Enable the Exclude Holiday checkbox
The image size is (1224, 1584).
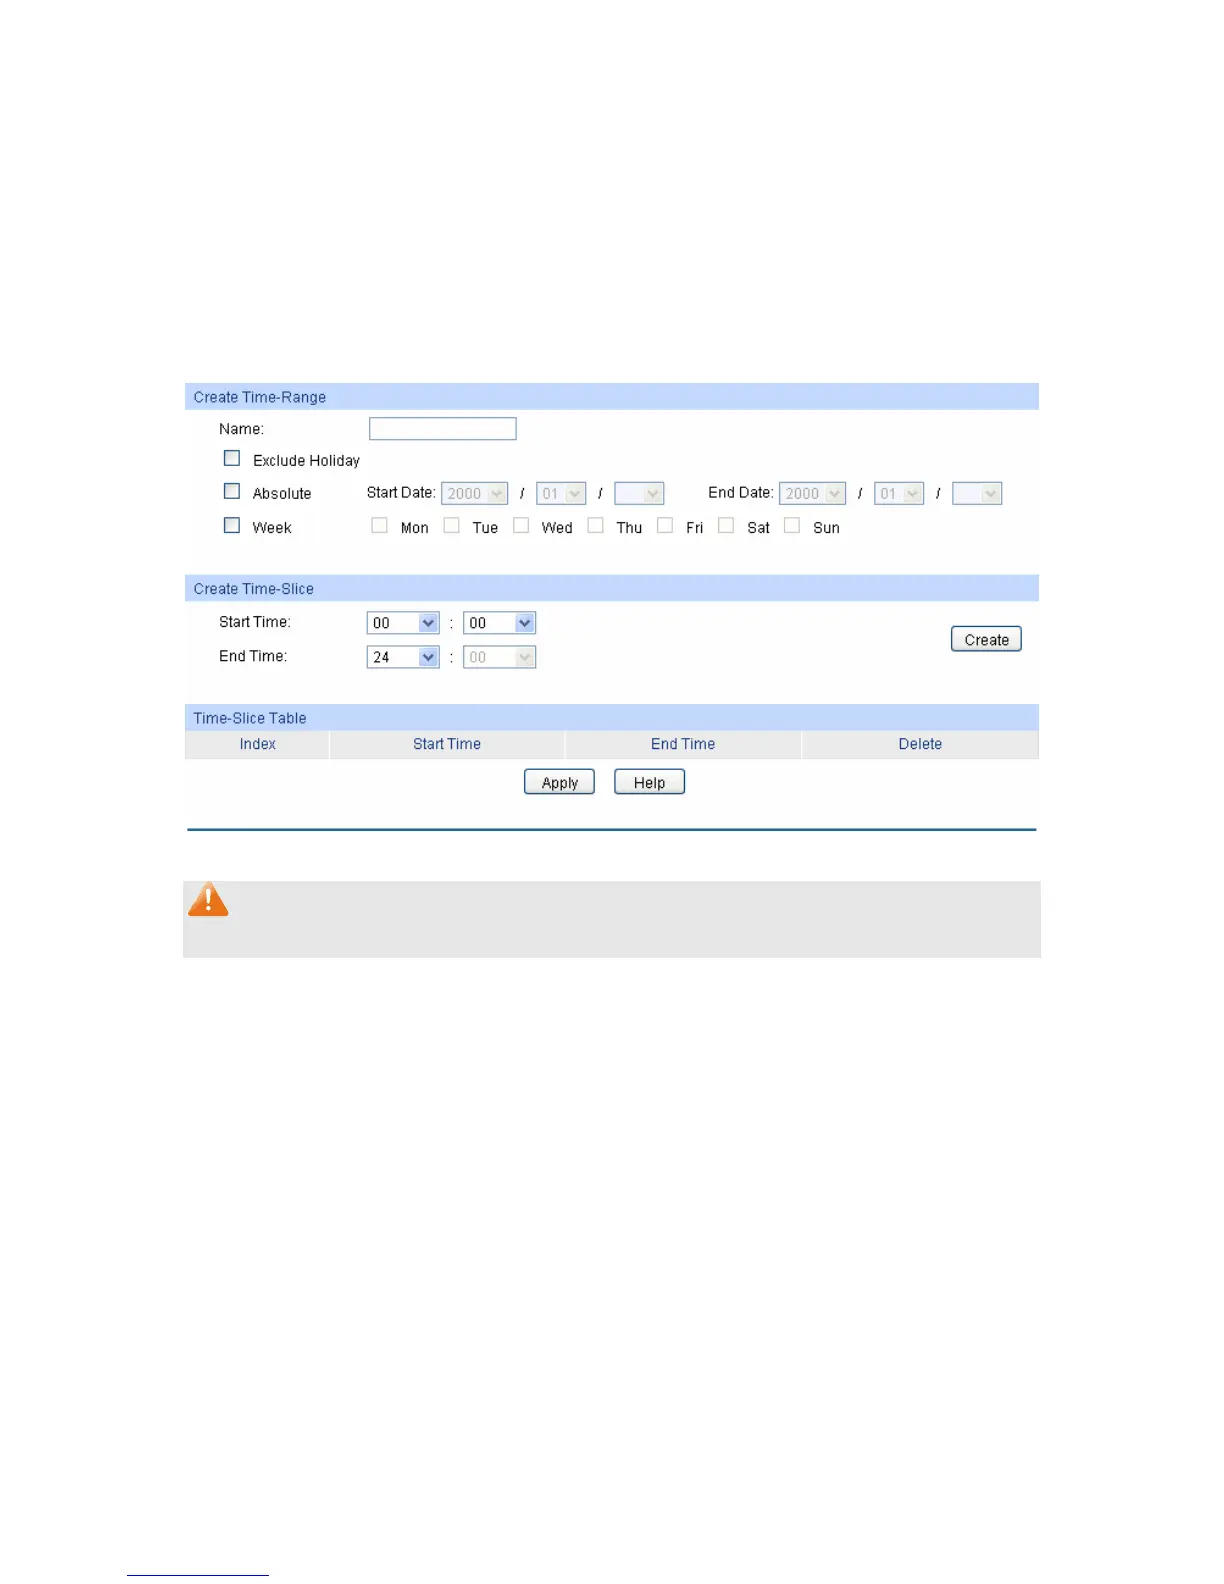click(232, 458)
